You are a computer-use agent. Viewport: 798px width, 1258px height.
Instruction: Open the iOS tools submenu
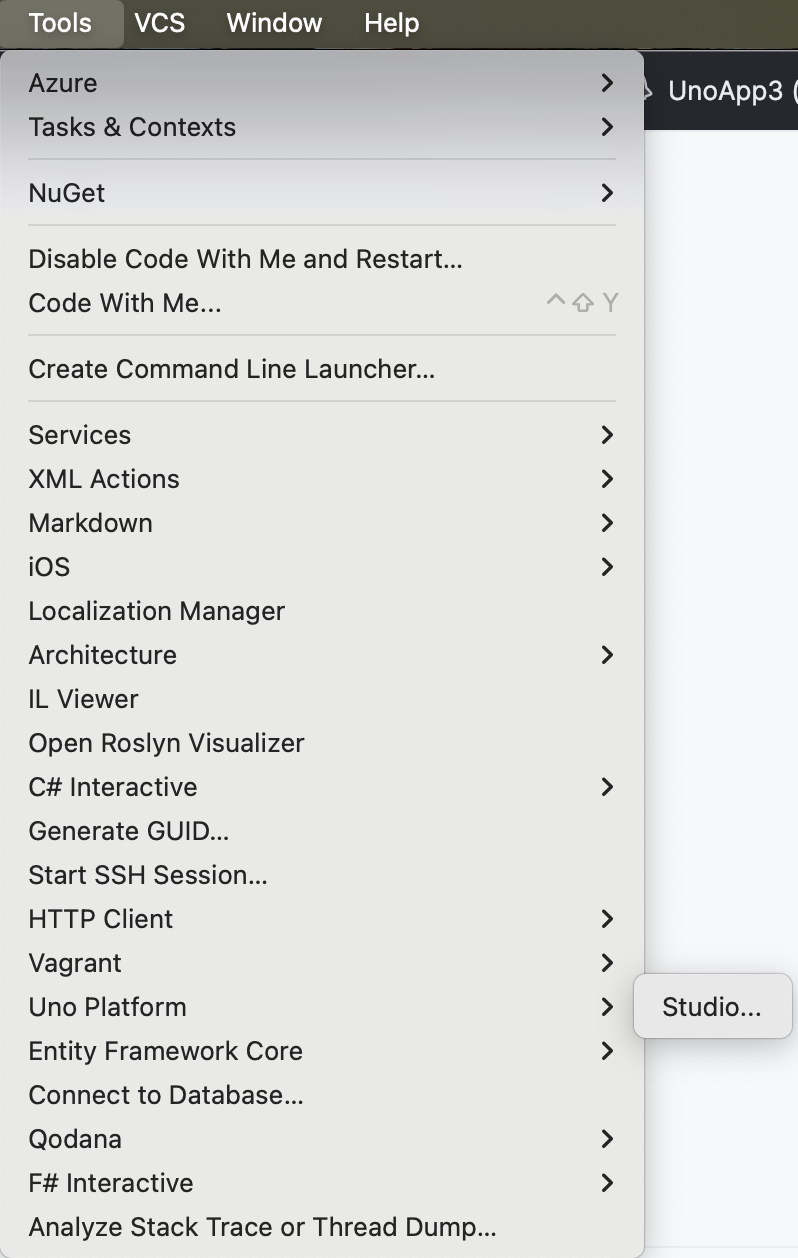point(607,567)
